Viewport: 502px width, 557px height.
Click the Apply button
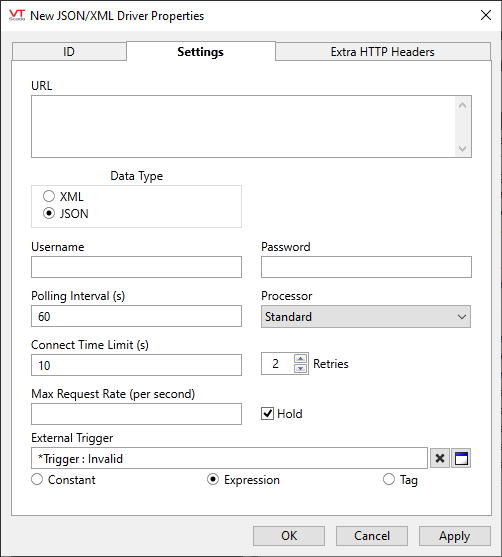tap(455, 536)
